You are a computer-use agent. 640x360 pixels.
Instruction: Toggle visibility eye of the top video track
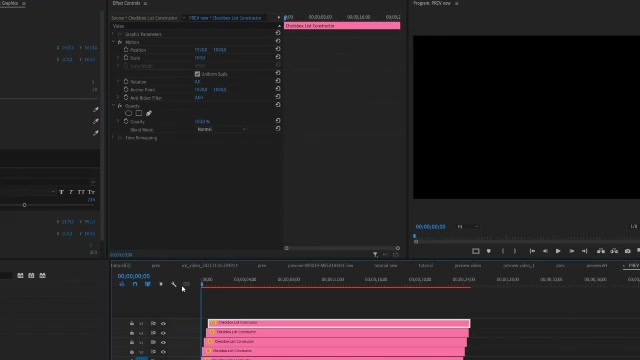click(163, 323)
